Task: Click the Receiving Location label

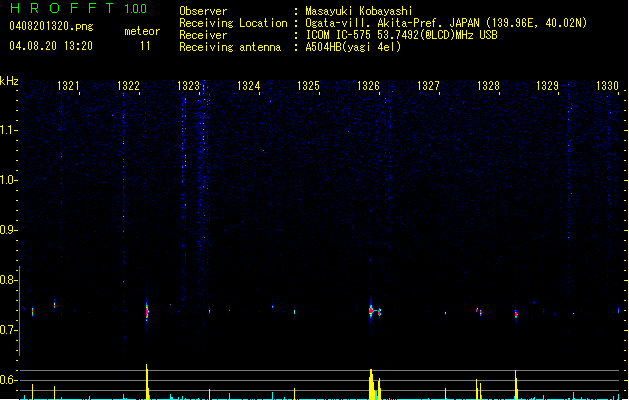Action: (233, 23)
